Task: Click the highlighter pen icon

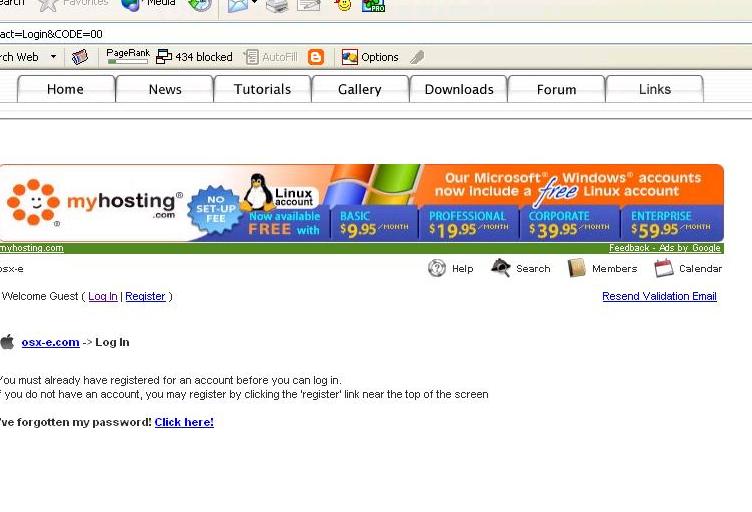Action: coord(417,57)
